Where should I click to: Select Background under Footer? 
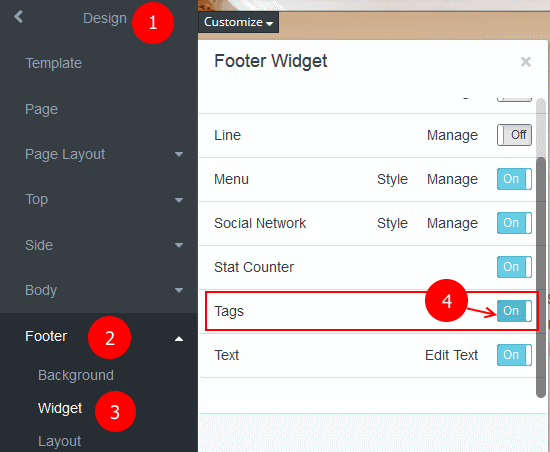coord(76,375)
